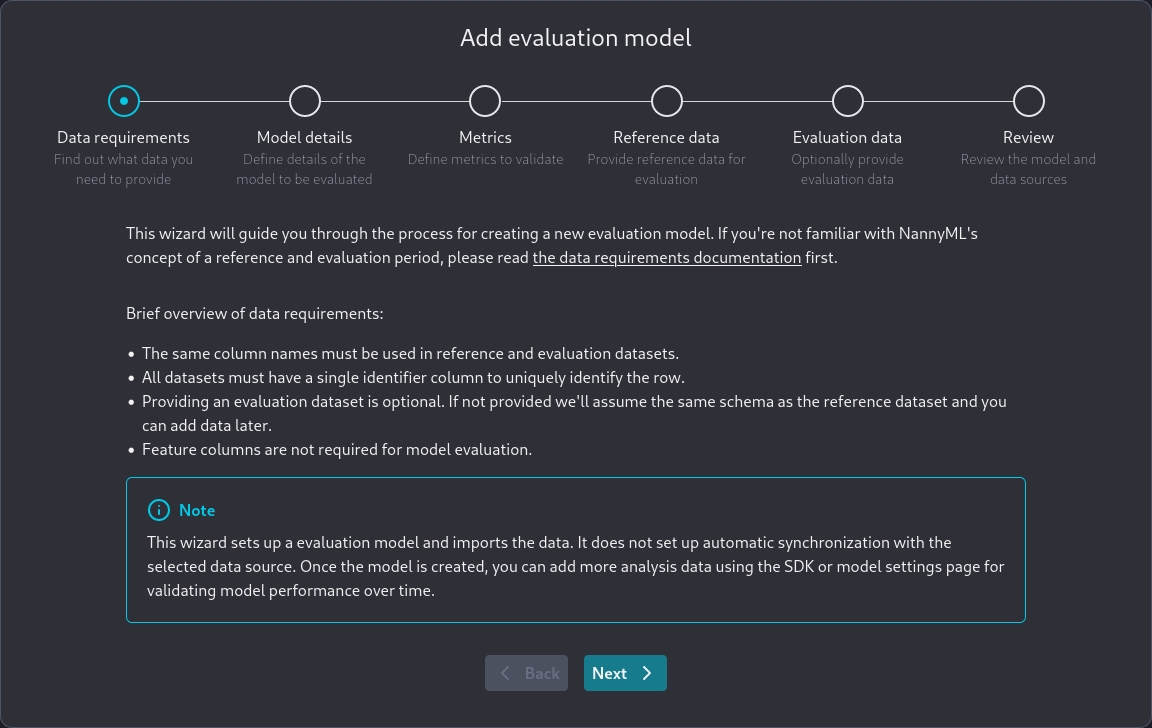1152x728 pixels.
Task: Select the "Reference data" step label
Action: (666, 137)
